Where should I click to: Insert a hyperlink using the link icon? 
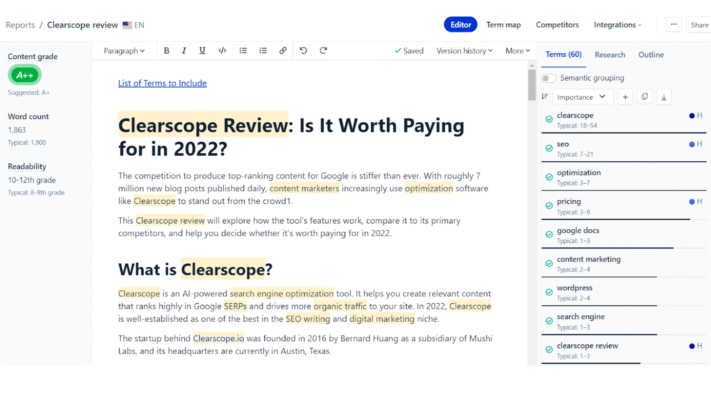282,51
